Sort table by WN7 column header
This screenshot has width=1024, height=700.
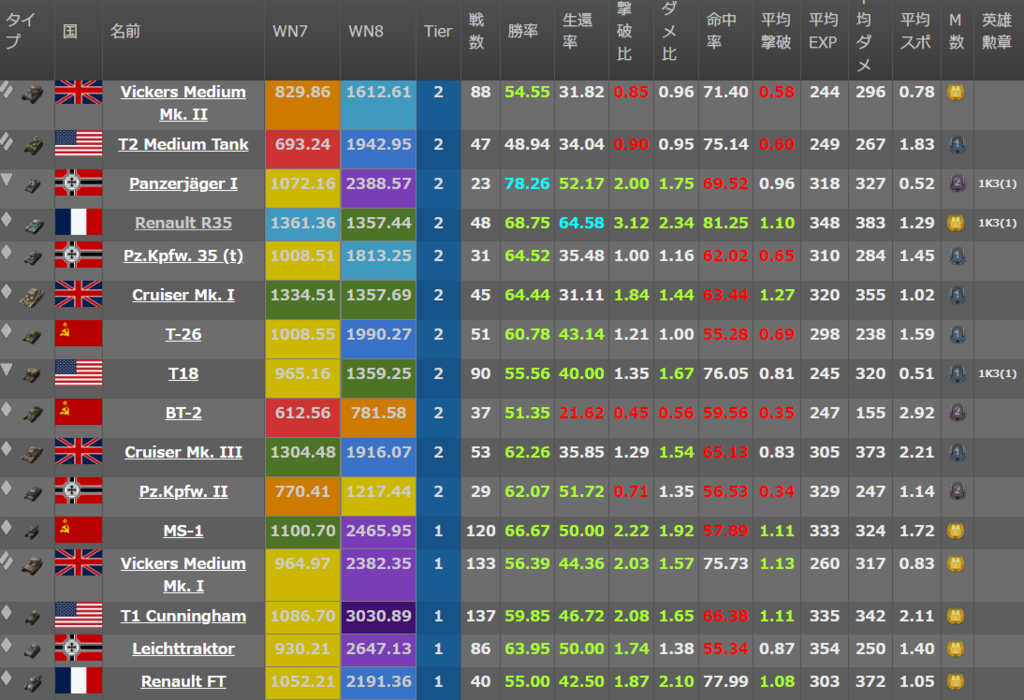[x=289, y=31]
